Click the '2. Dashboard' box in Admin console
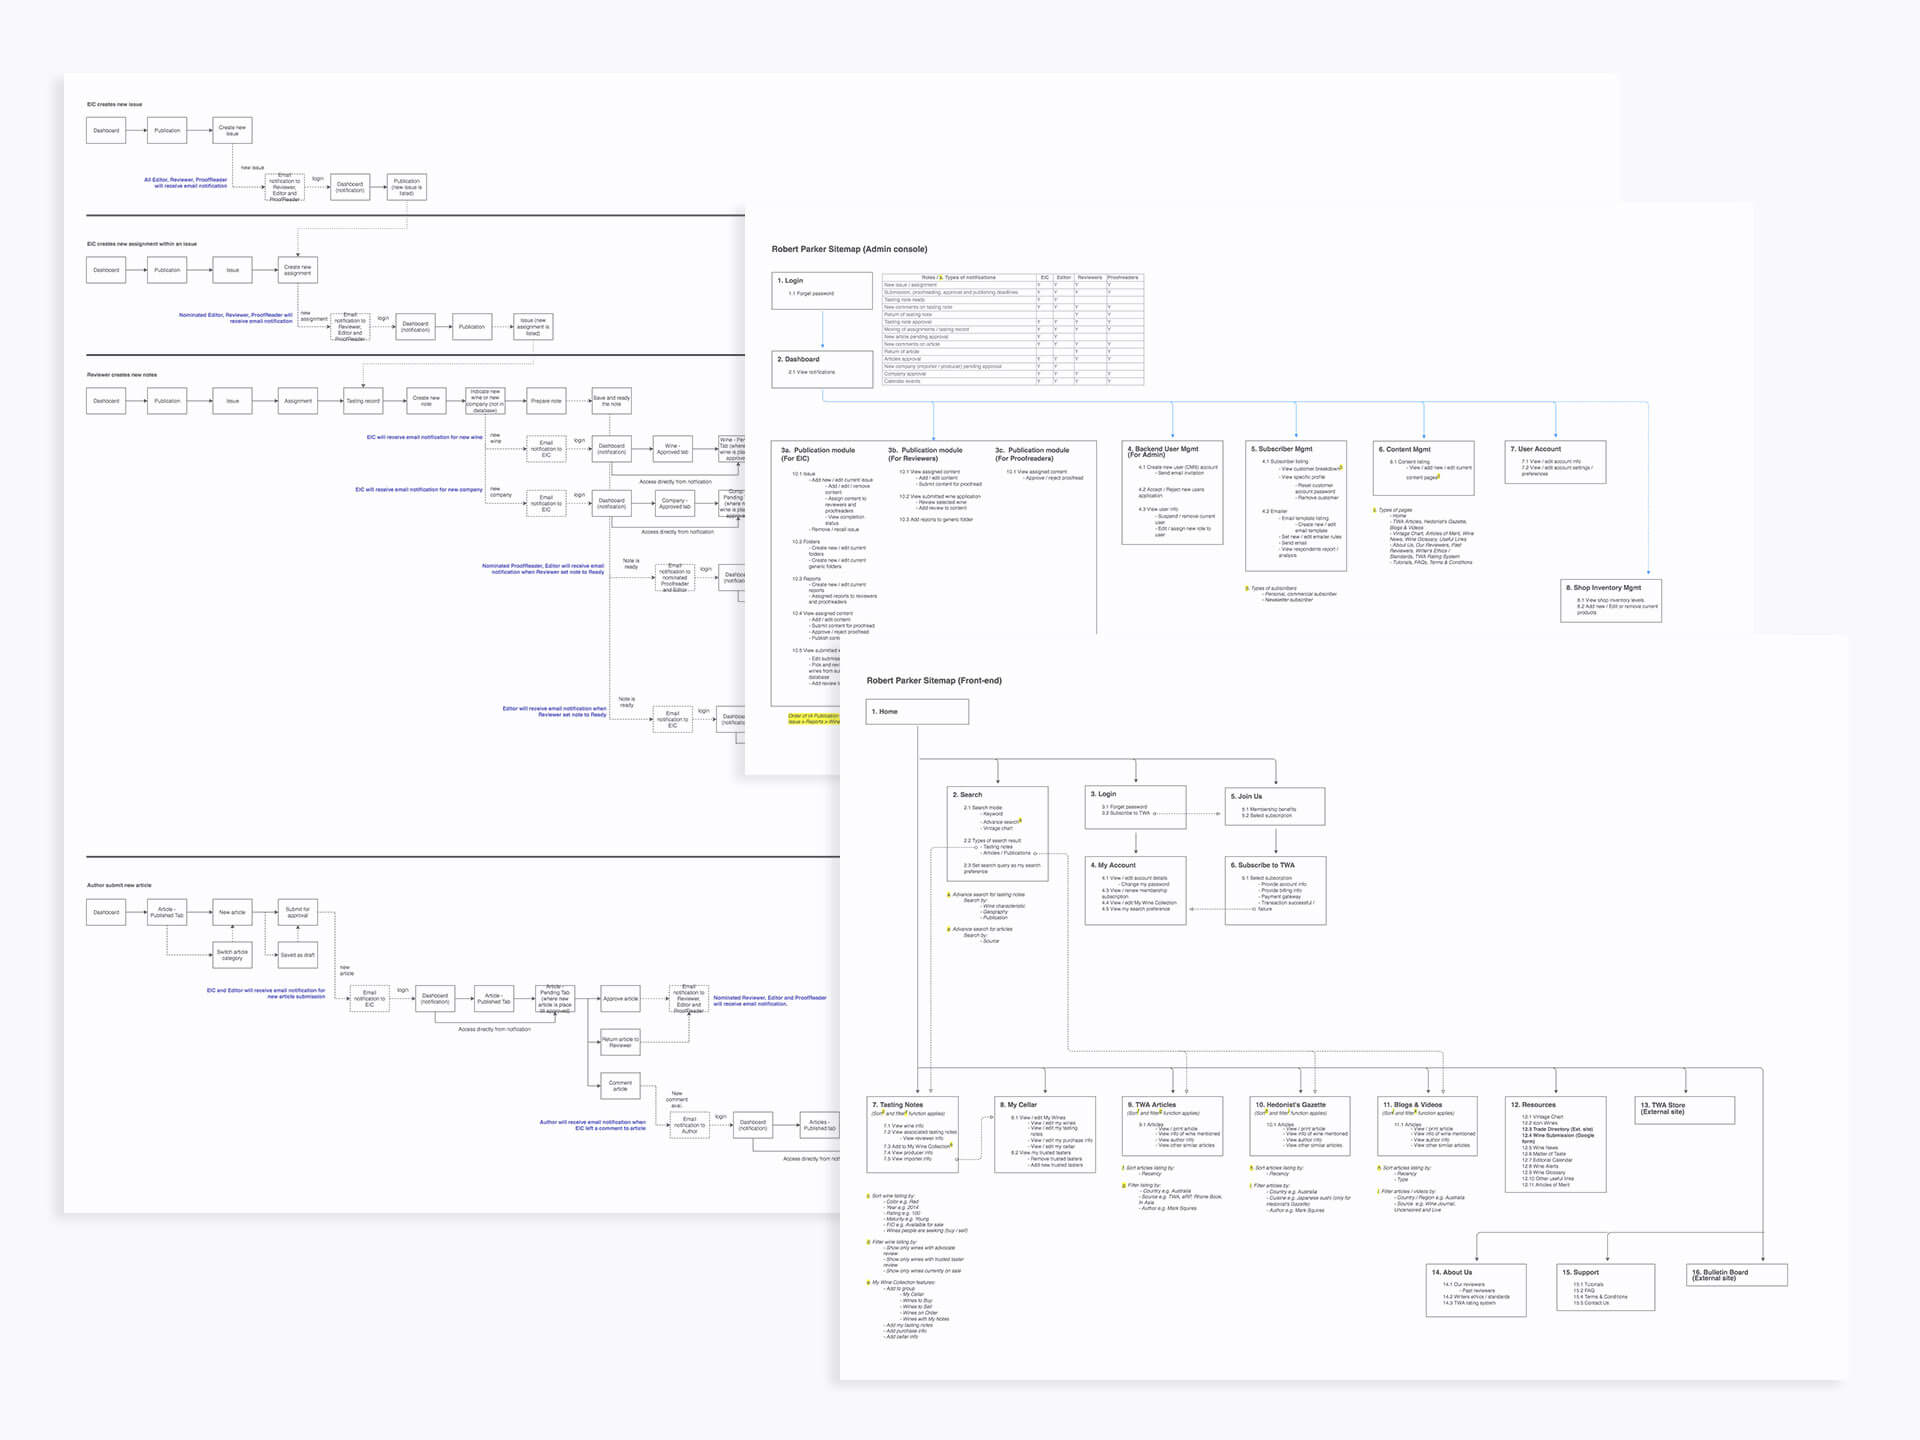 (x=822, y=368)
